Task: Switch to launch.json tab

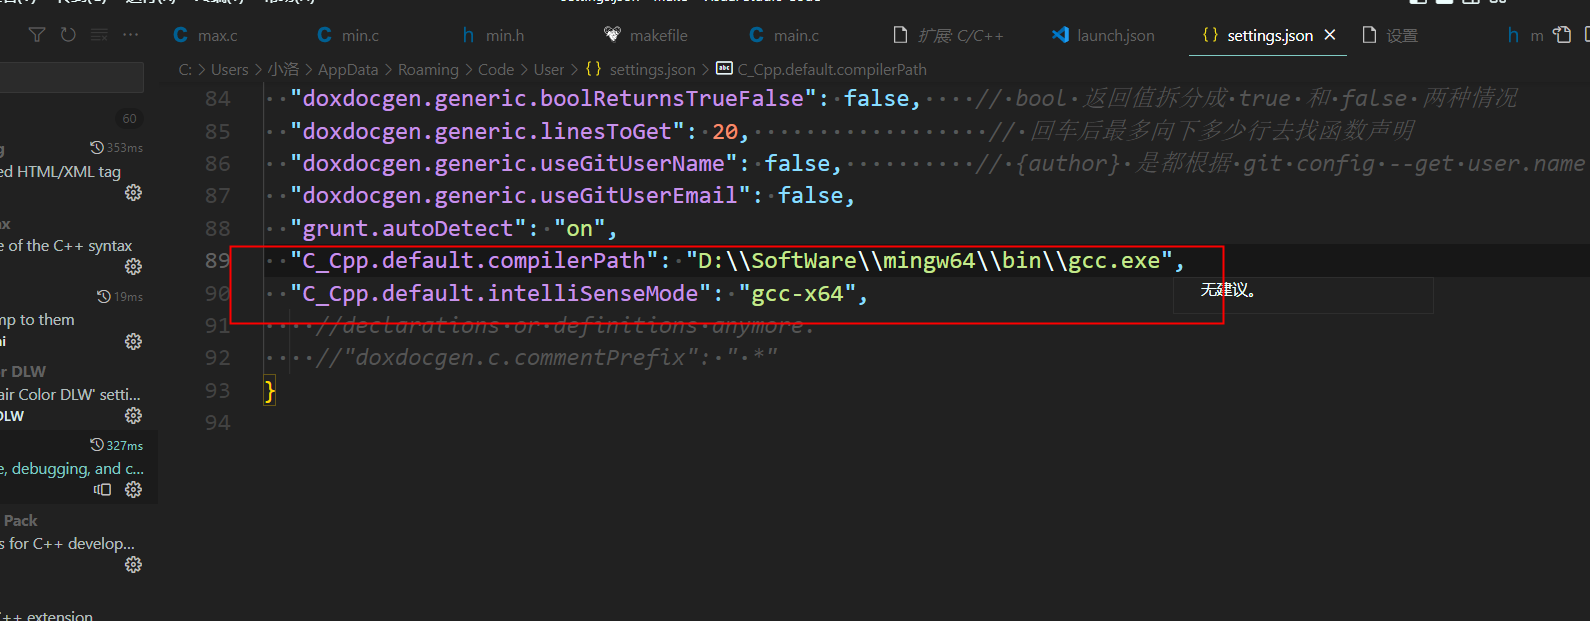Action: coord(1104,35)
